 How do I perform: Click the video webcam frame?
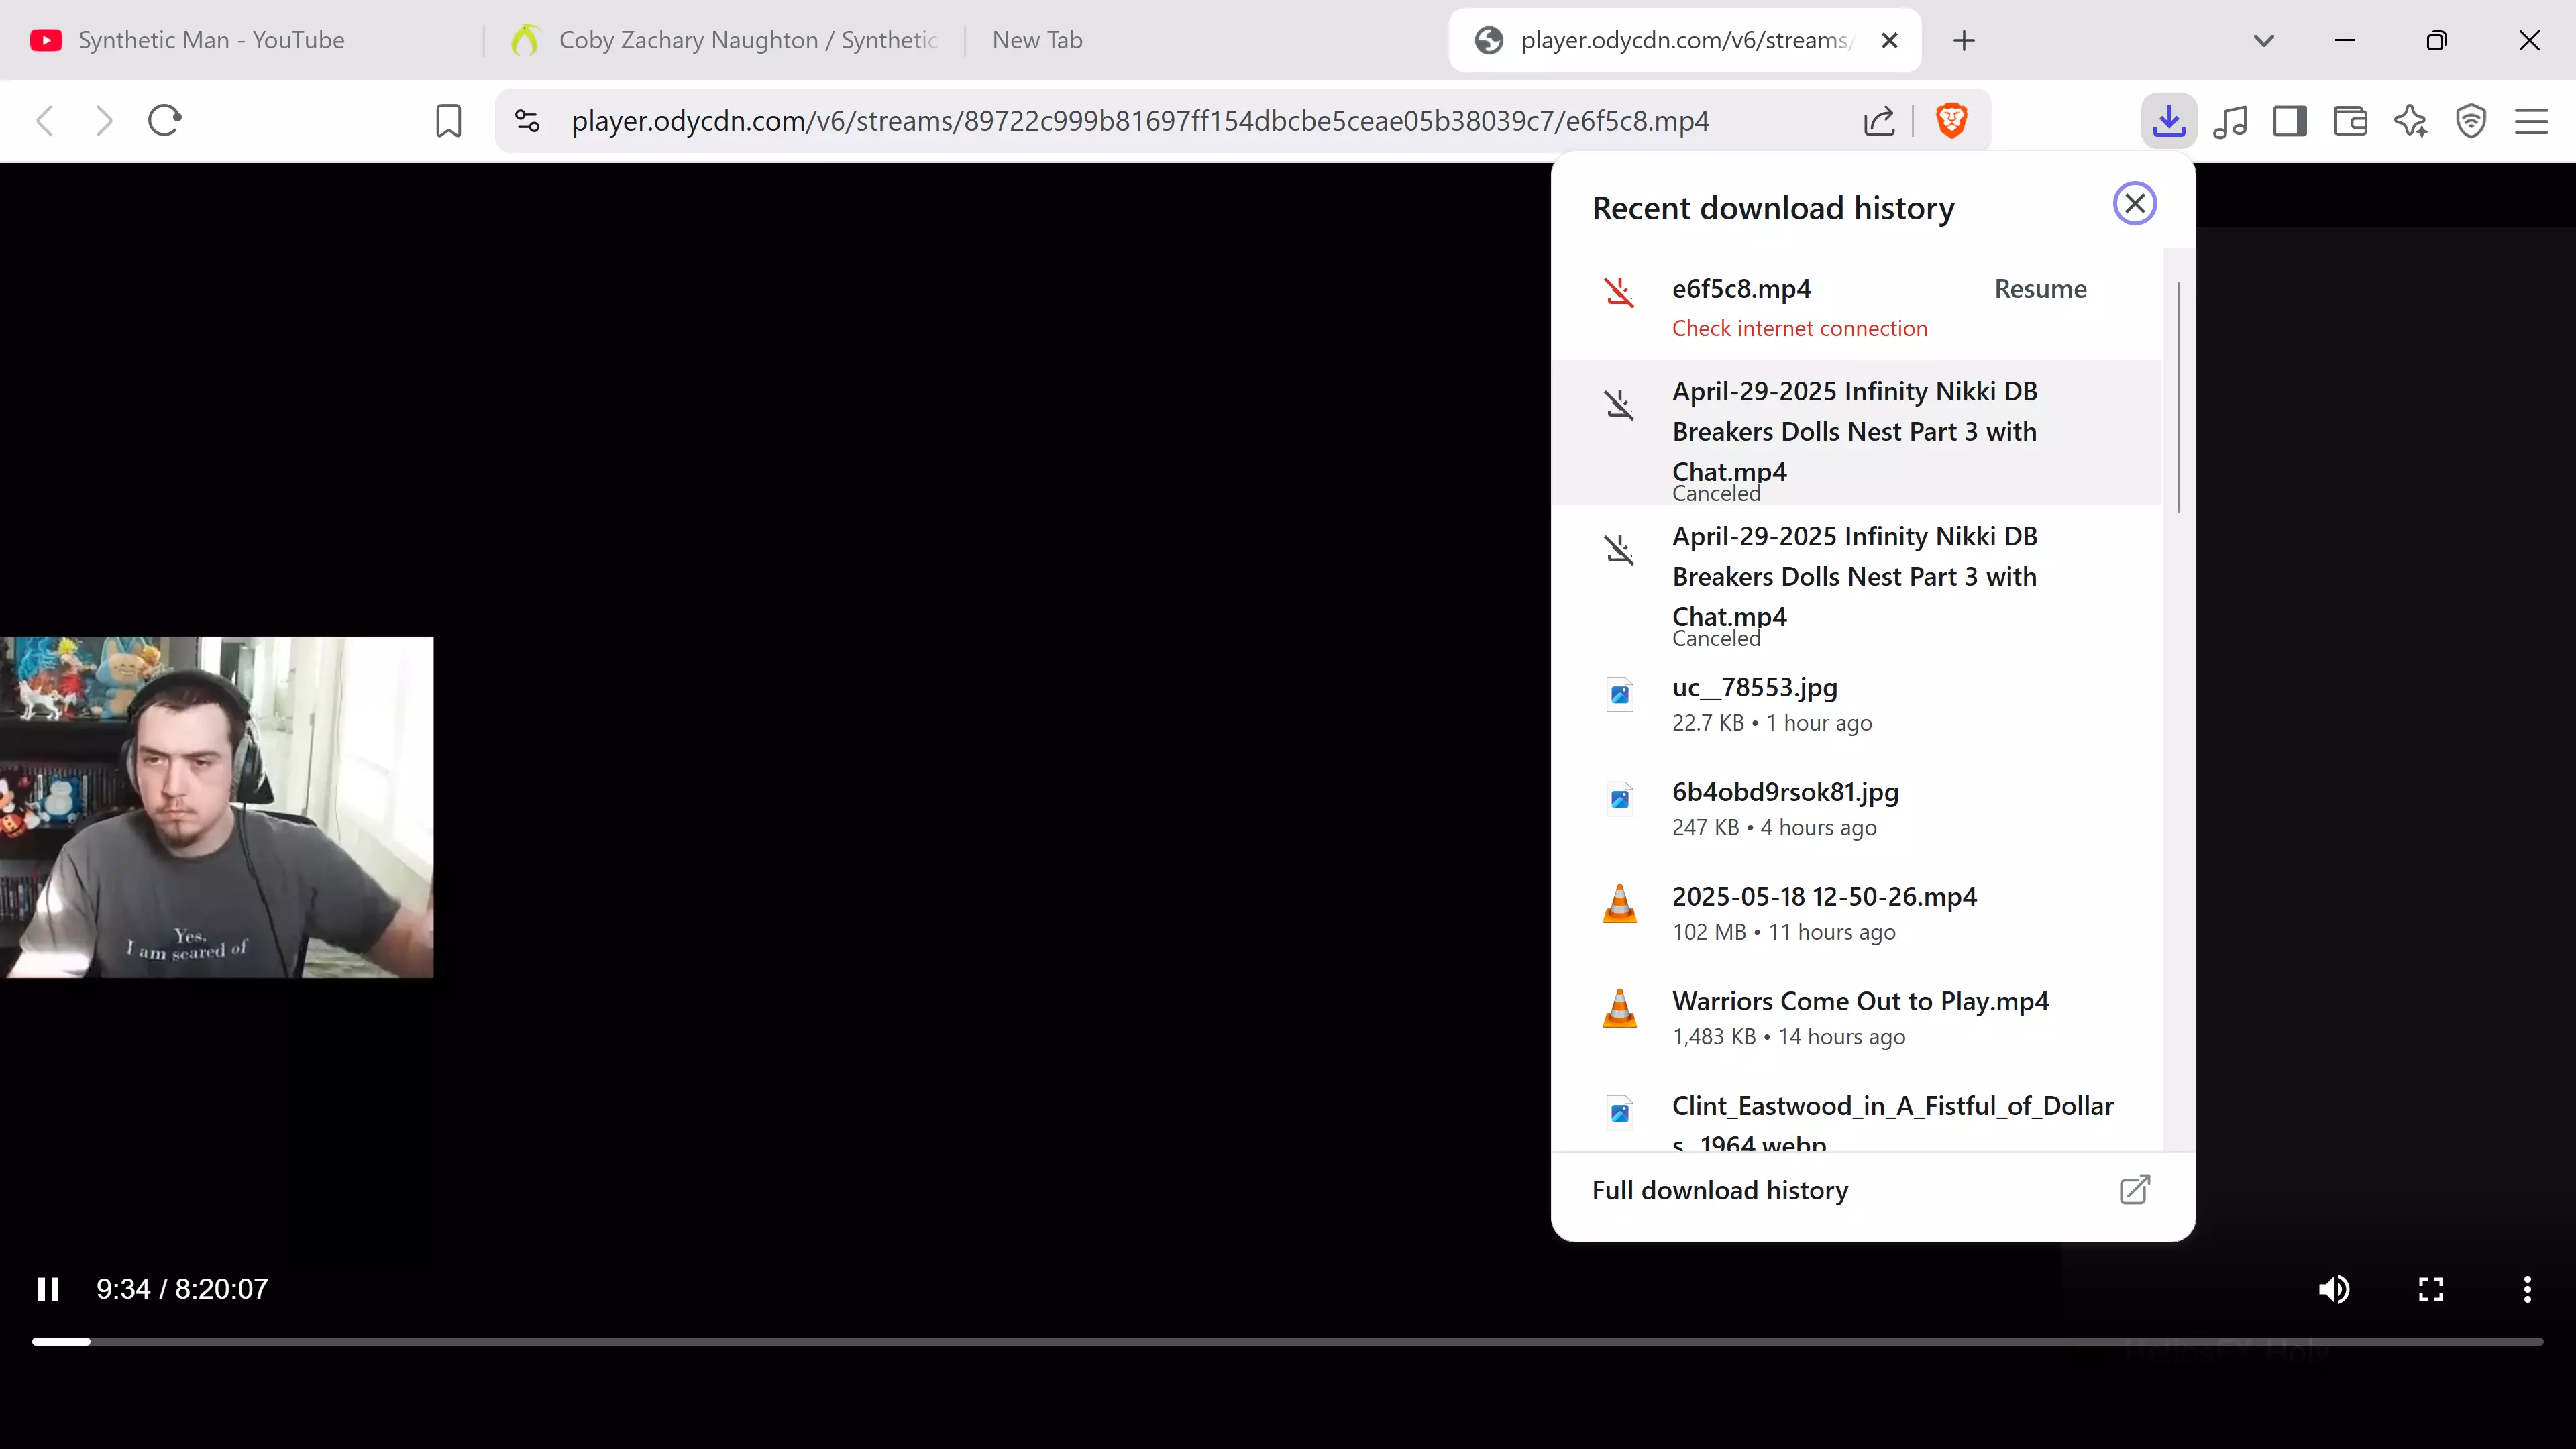point(217,807)
